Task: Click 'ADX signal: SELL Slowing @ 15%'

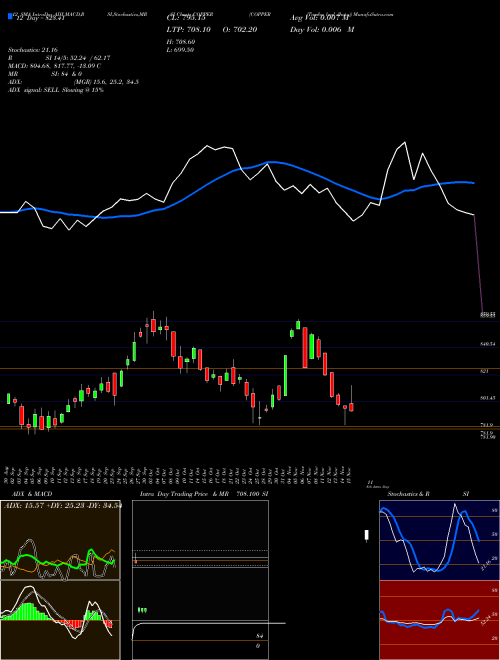Action: (x=56, y=90)
